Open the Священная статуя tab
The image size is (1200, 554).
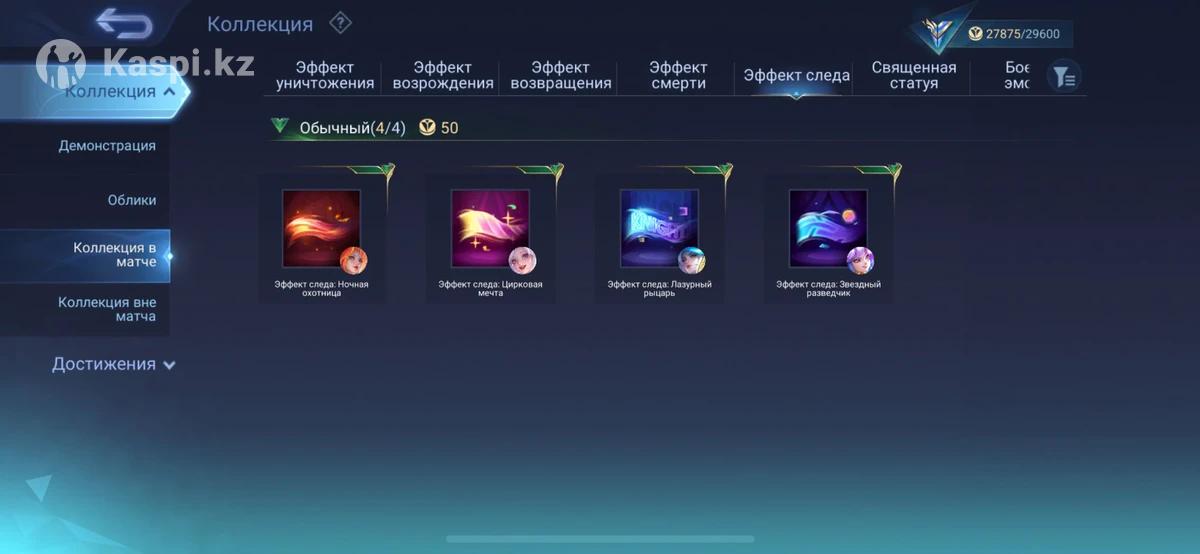913,76
